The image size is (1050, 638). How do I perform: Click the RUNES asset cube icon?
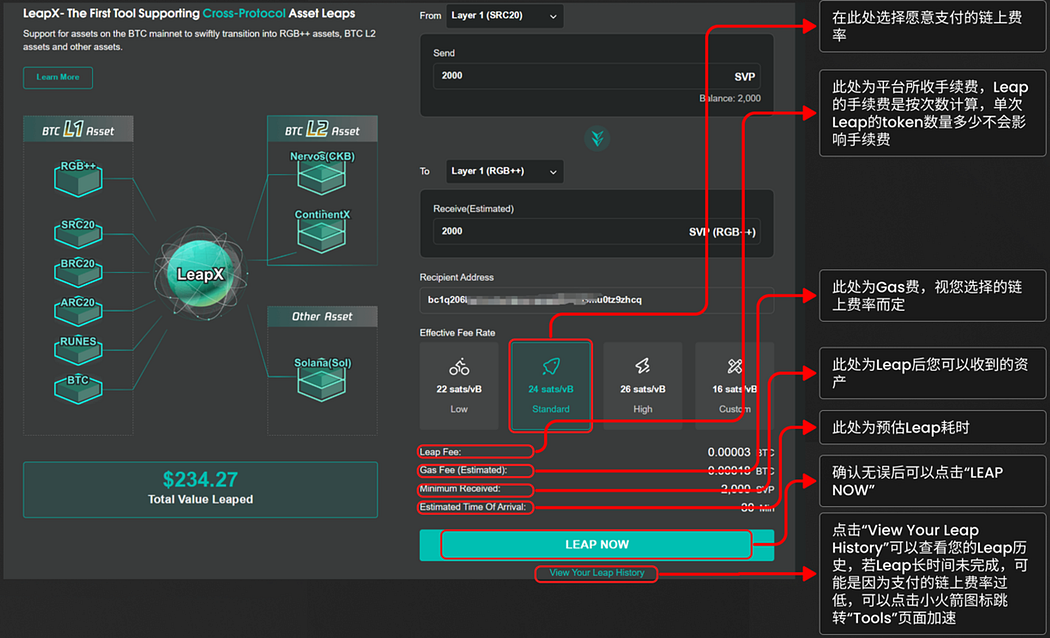pyautogui.click(x=78, y=348)
